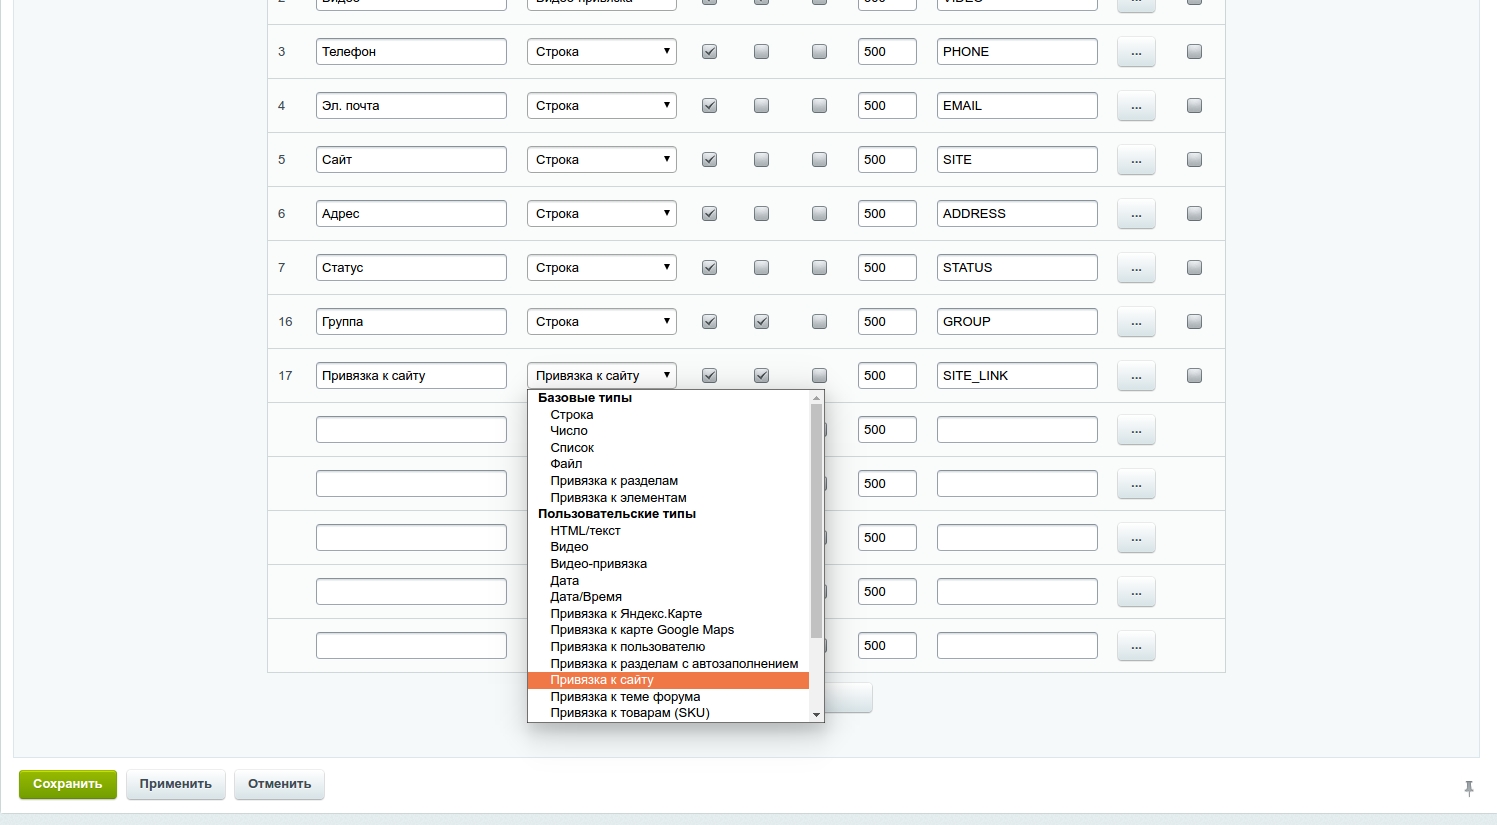Viewport: 1497px width, 825px height.
Task: Collapse the Привязка к сайту type dropdown
Action: [601, 376]
